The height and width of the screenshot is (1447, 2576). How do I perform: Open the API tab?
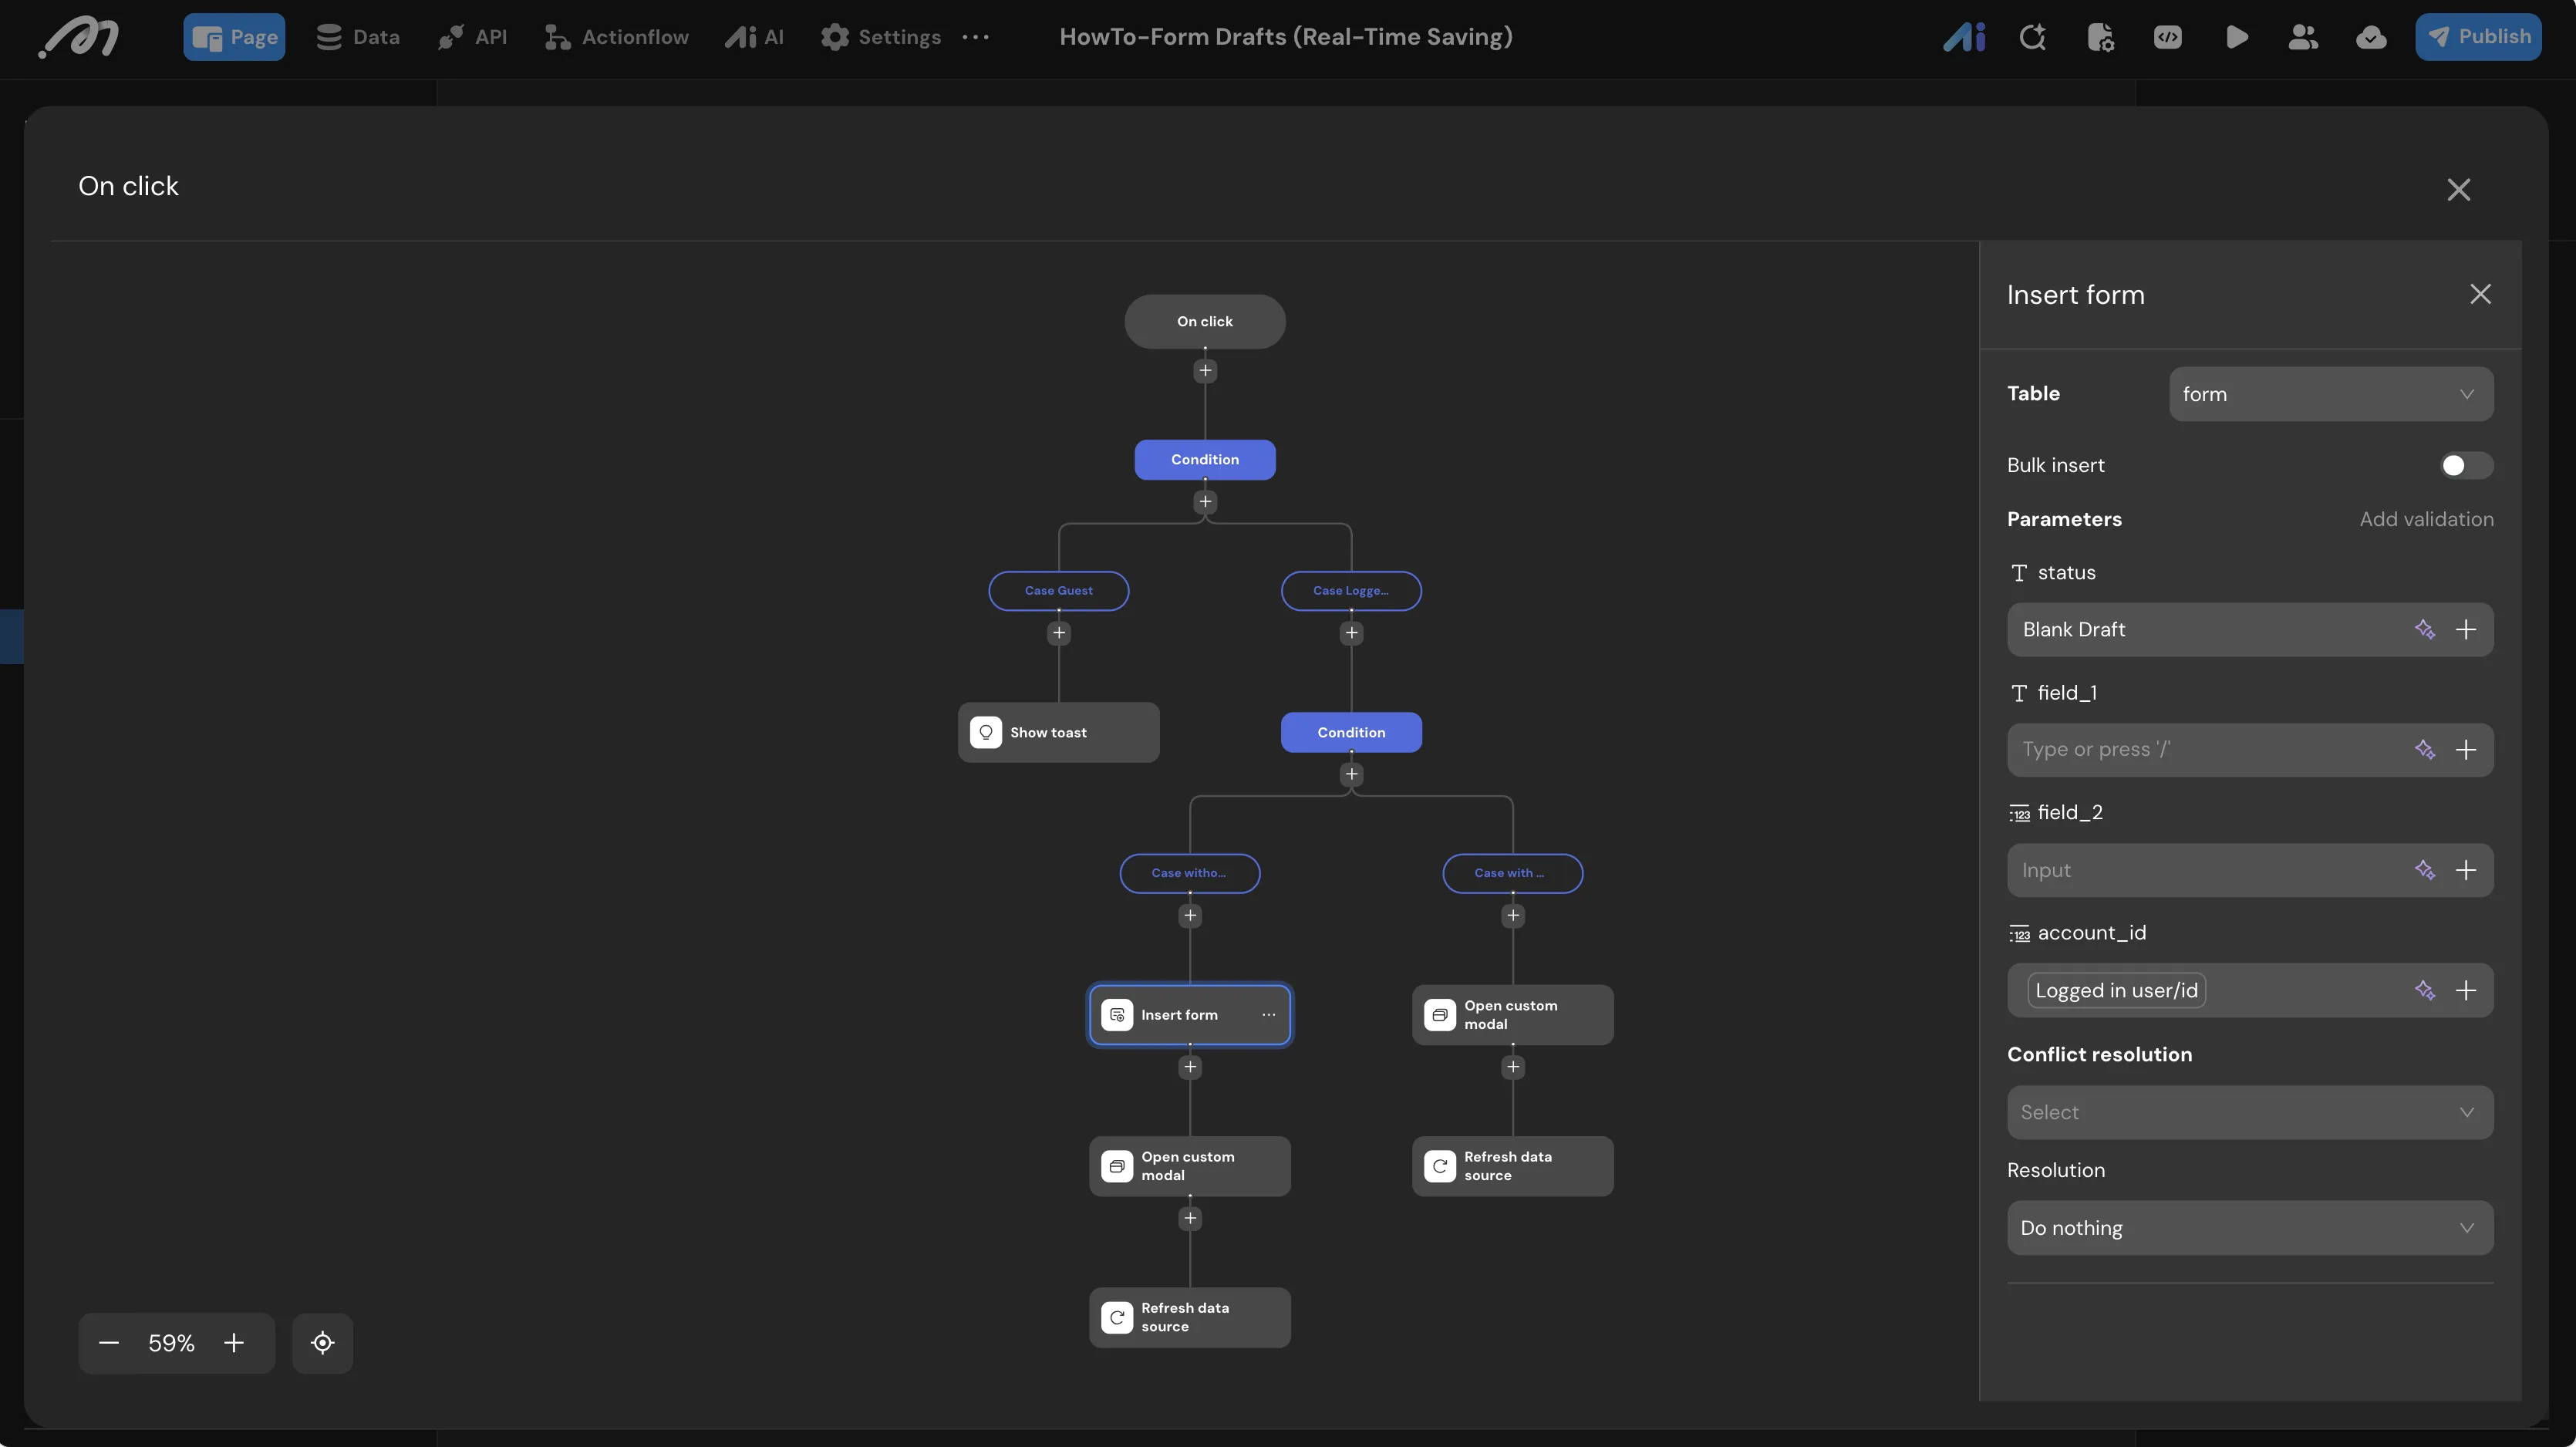tap(473, 37)
